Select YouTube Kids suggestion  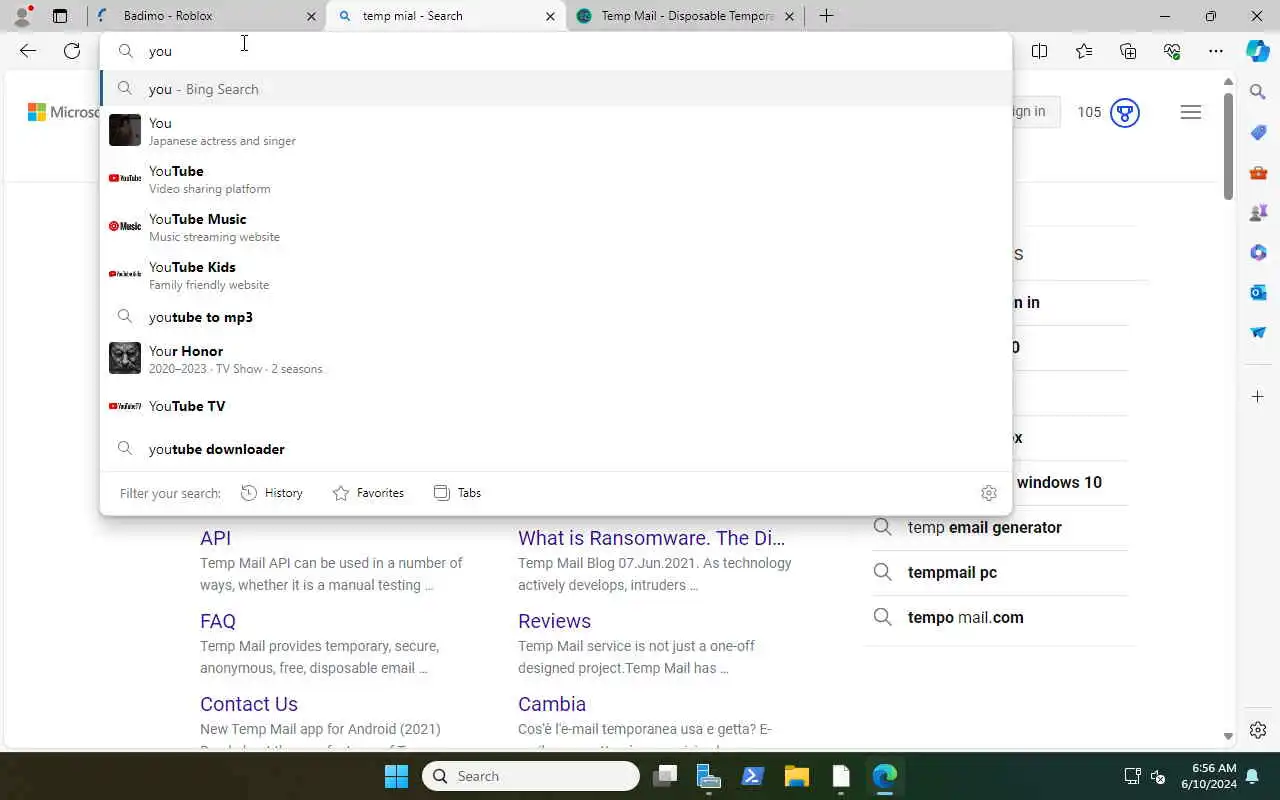[x=556, y=275]
